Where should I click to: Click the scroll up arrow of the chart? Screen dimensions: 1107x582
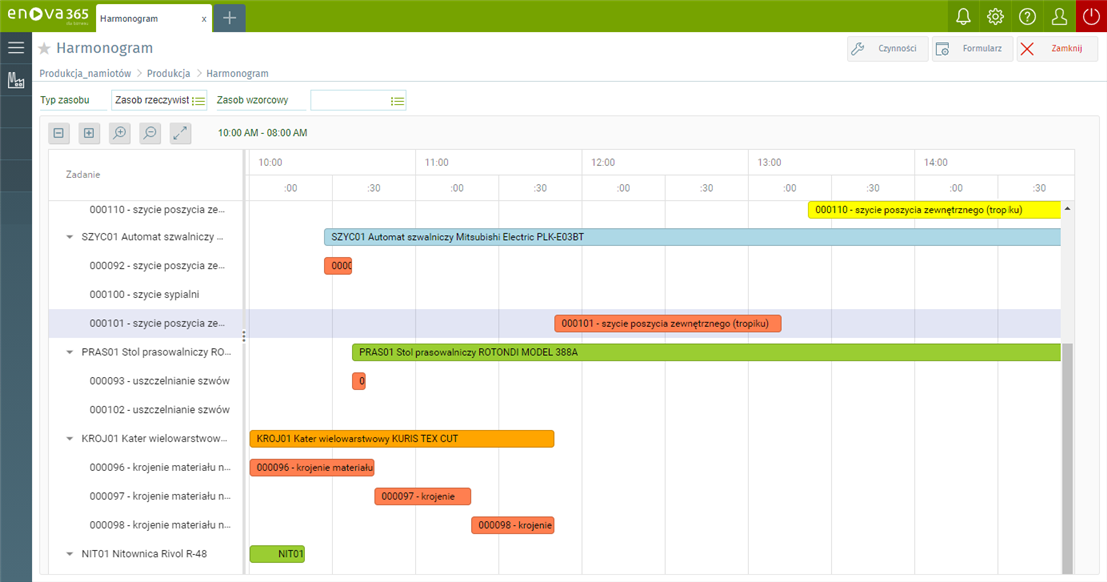(x=1067, y=209)
